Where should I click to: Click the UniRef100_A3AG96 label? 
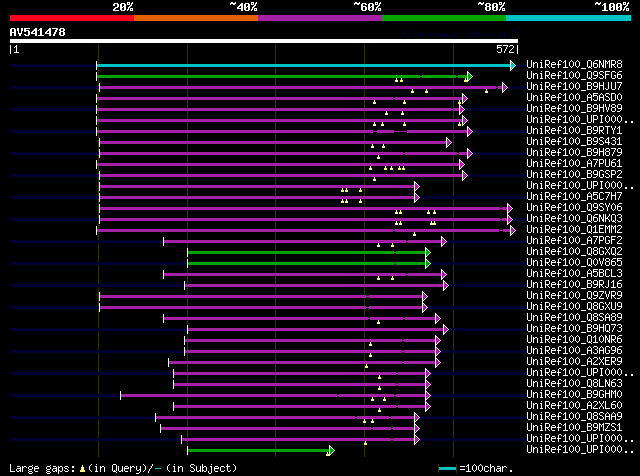click(x=574, y=351)
